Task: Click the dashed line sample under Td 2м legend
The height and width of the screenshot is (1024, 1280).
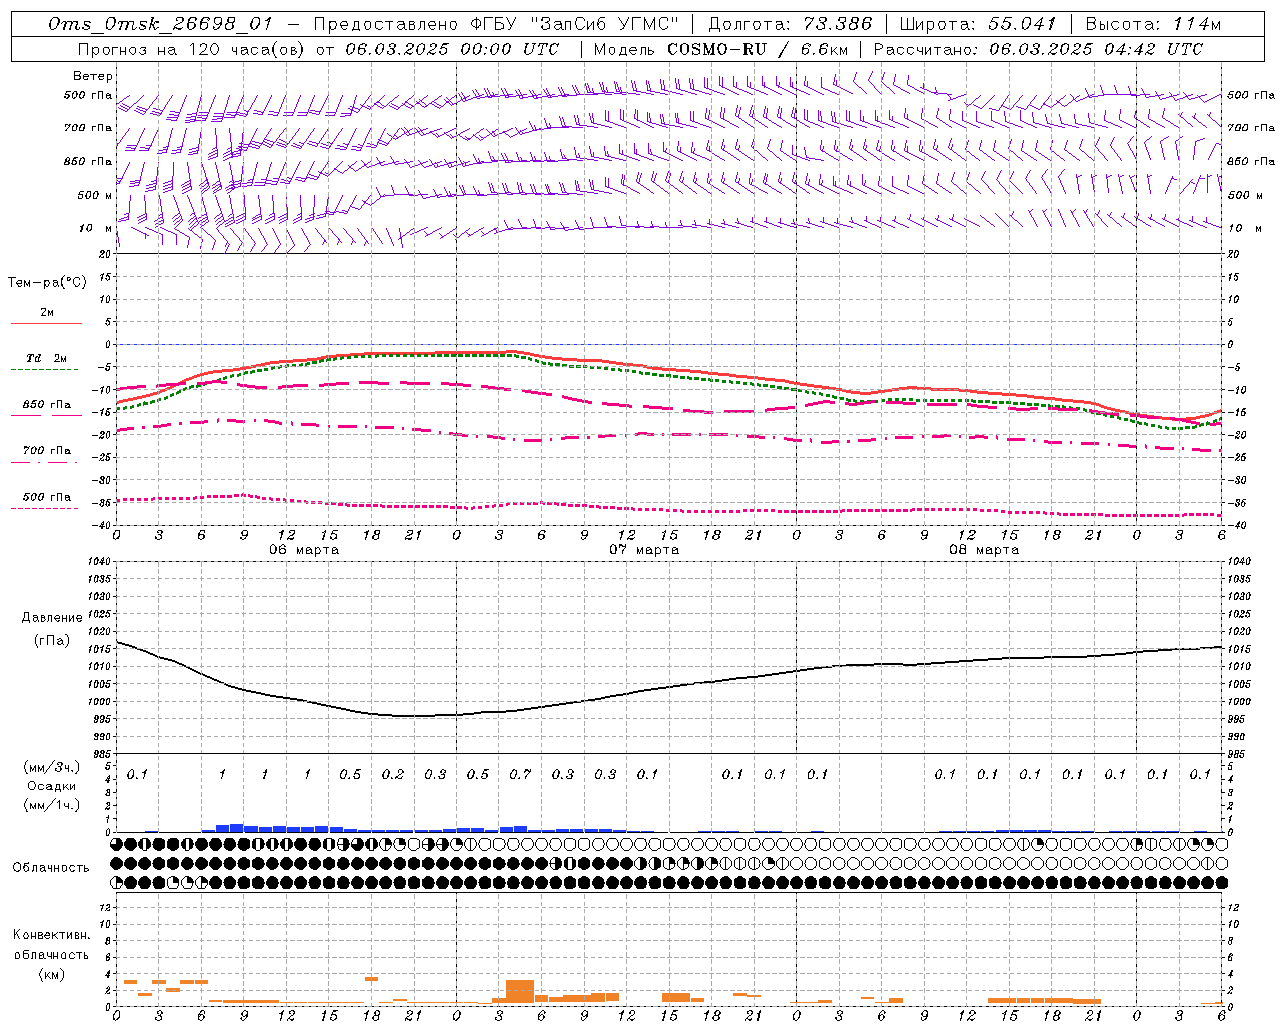Action: 46,370
